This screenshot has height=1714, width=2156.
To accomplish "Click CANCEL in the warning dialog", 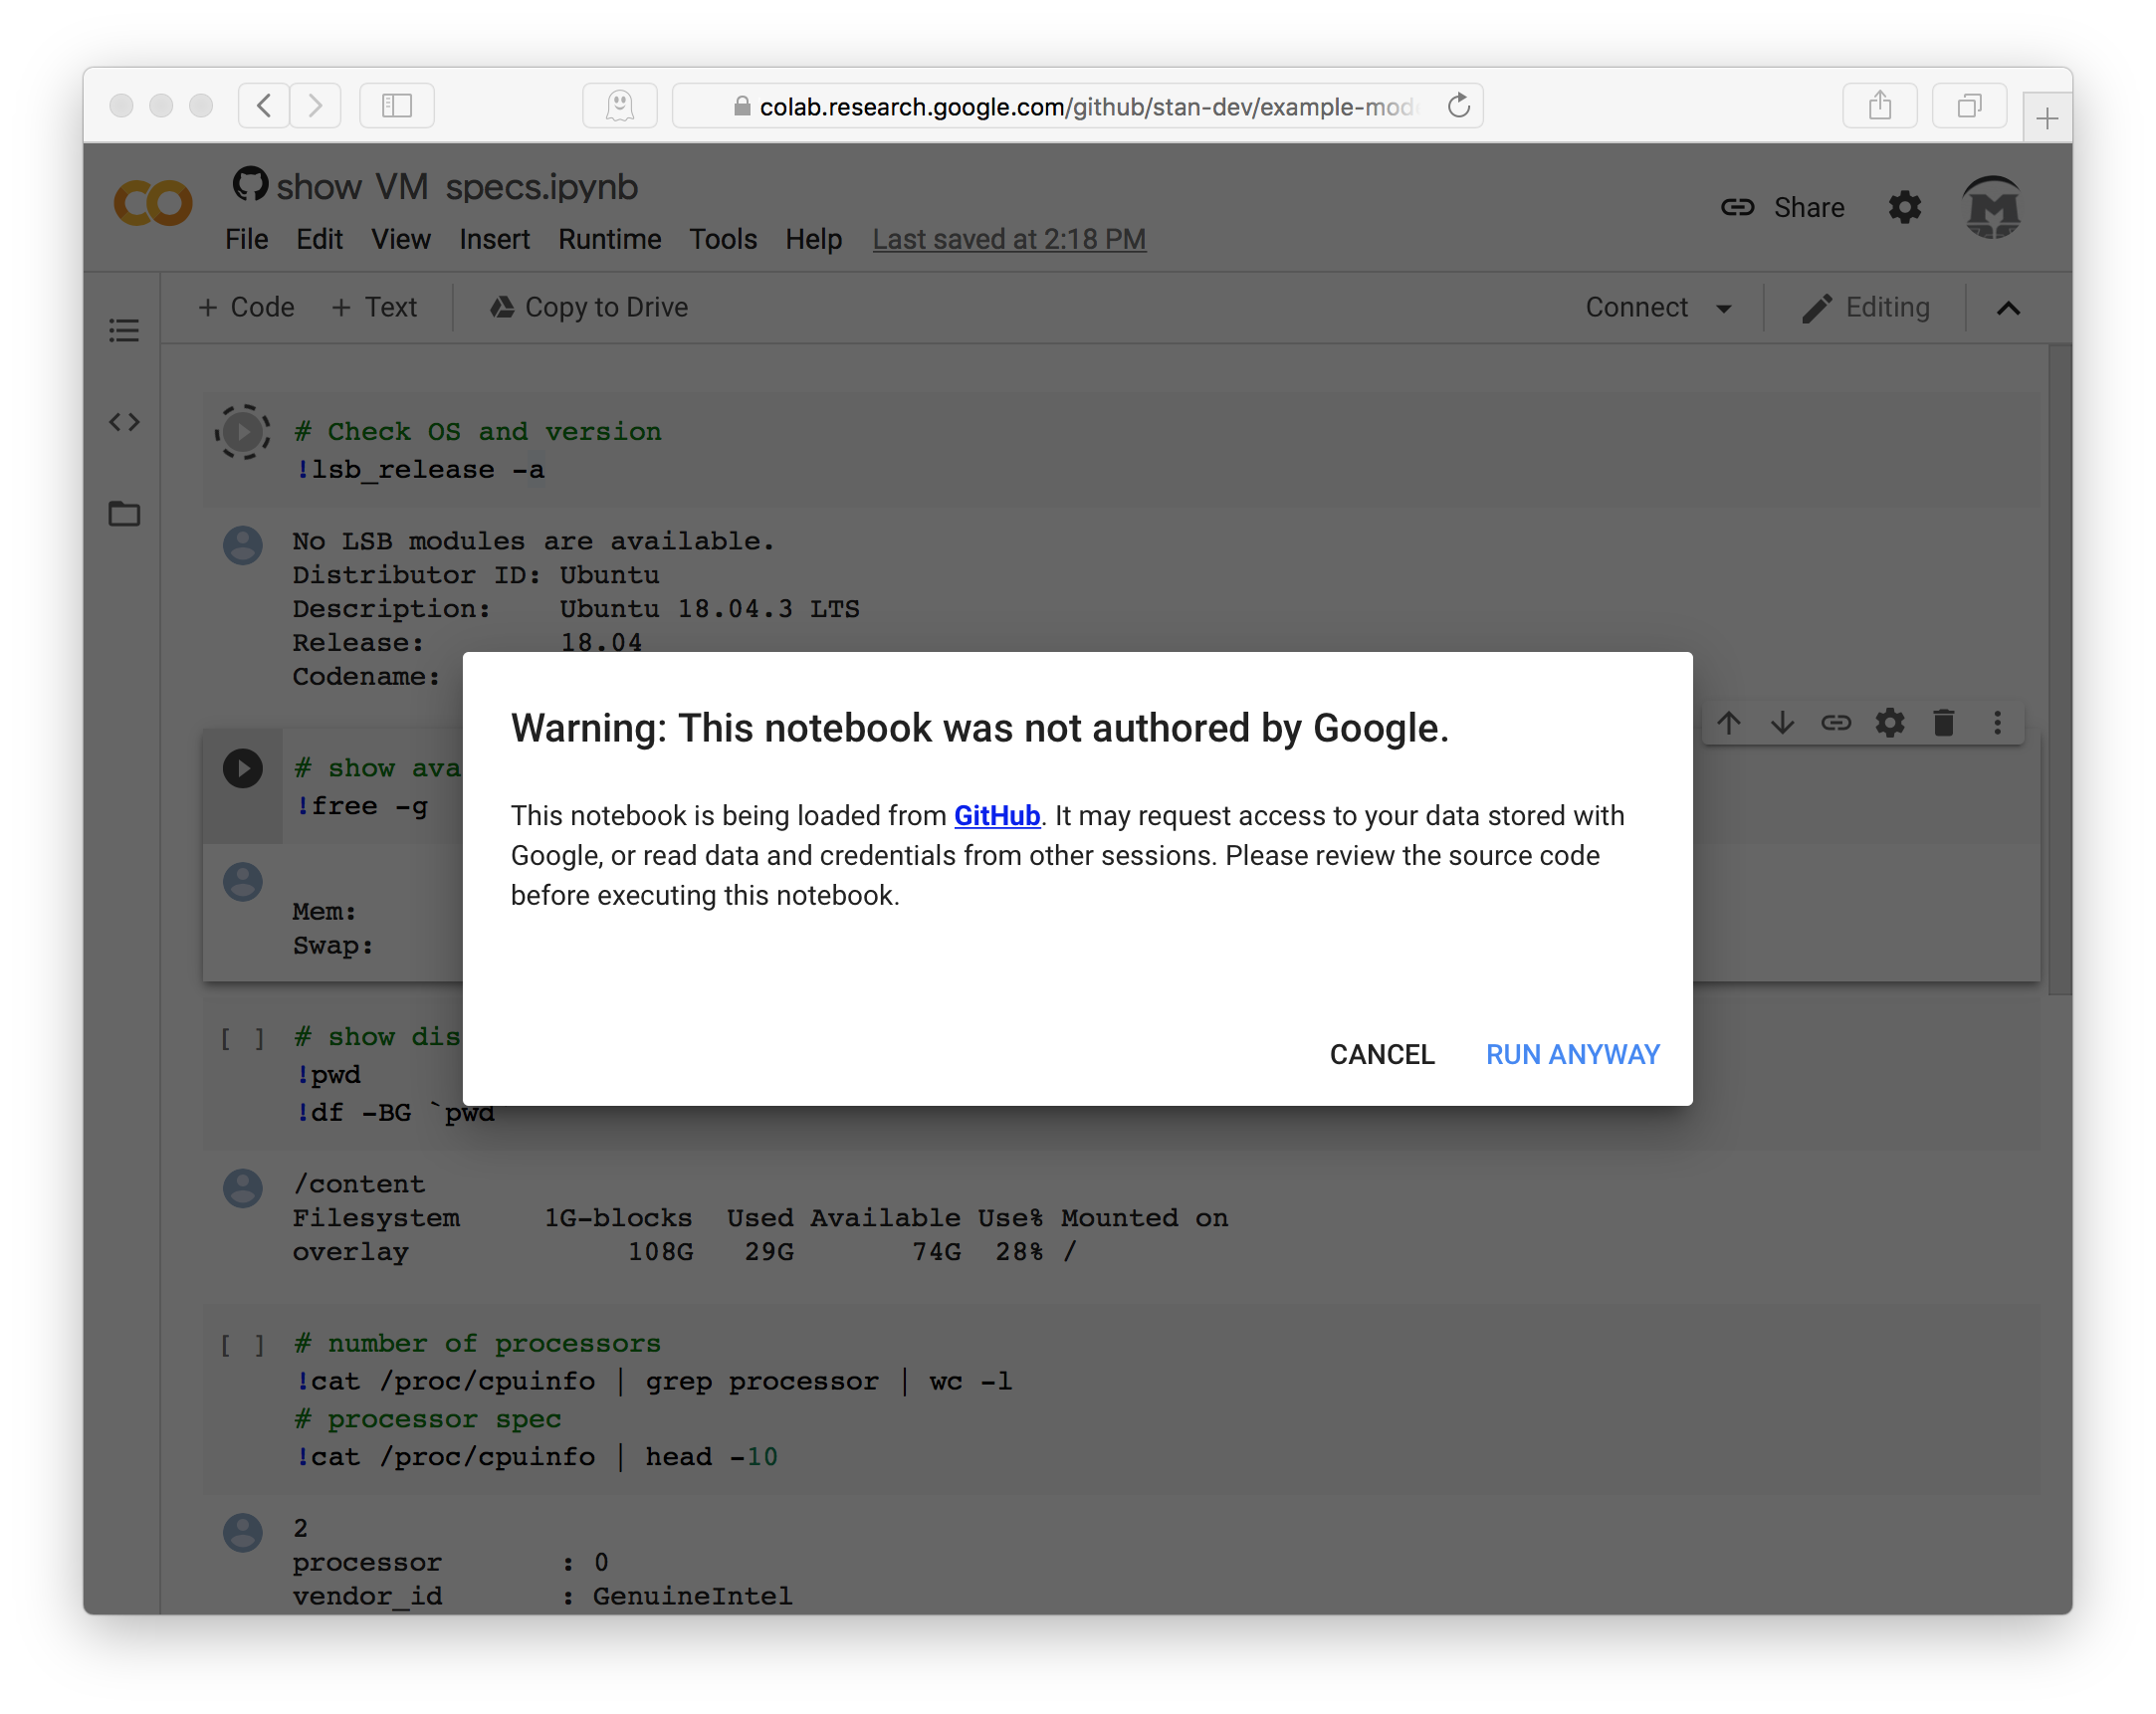I will [x=1381, y=1054].
